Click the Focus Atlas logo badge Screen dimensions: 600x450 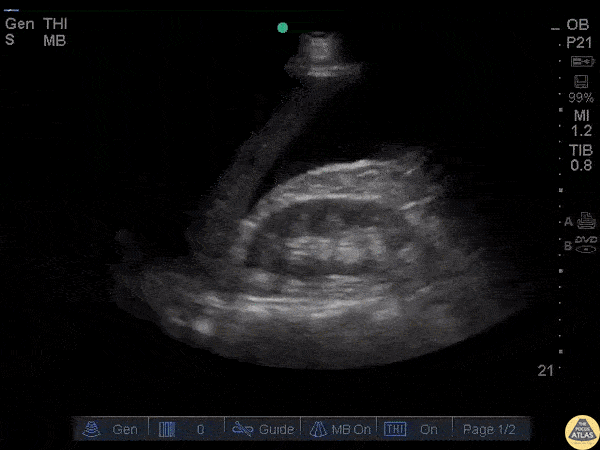(x=582, y=432)
